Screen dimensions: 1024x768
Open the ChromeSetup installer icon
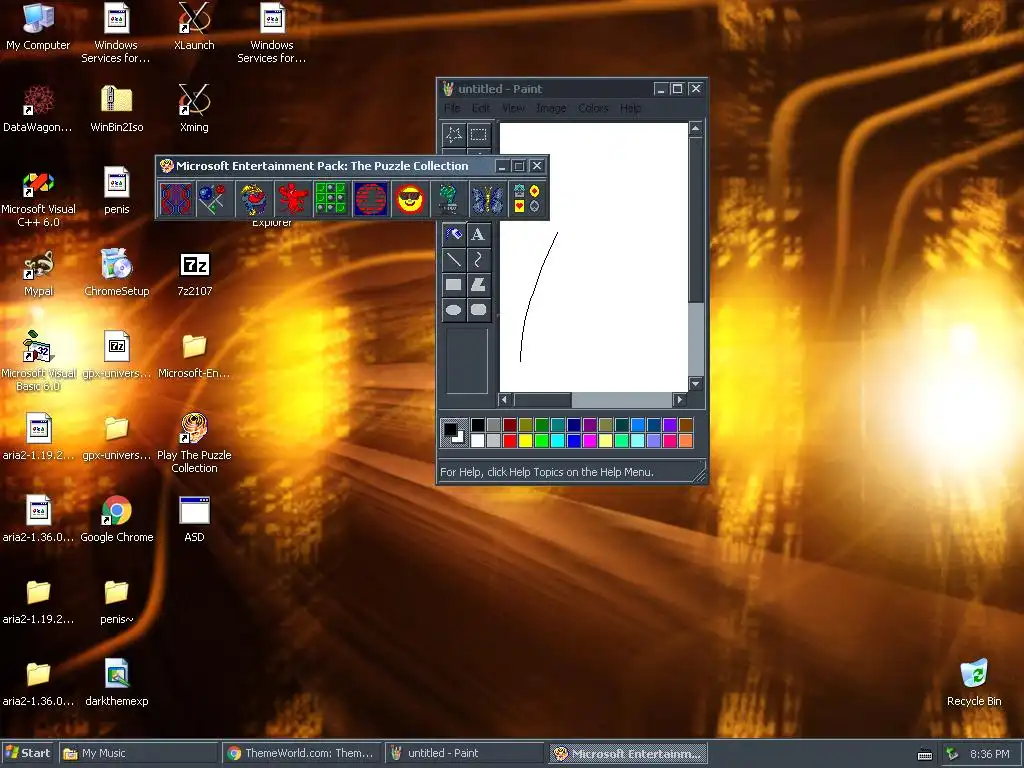coord(116,273)
